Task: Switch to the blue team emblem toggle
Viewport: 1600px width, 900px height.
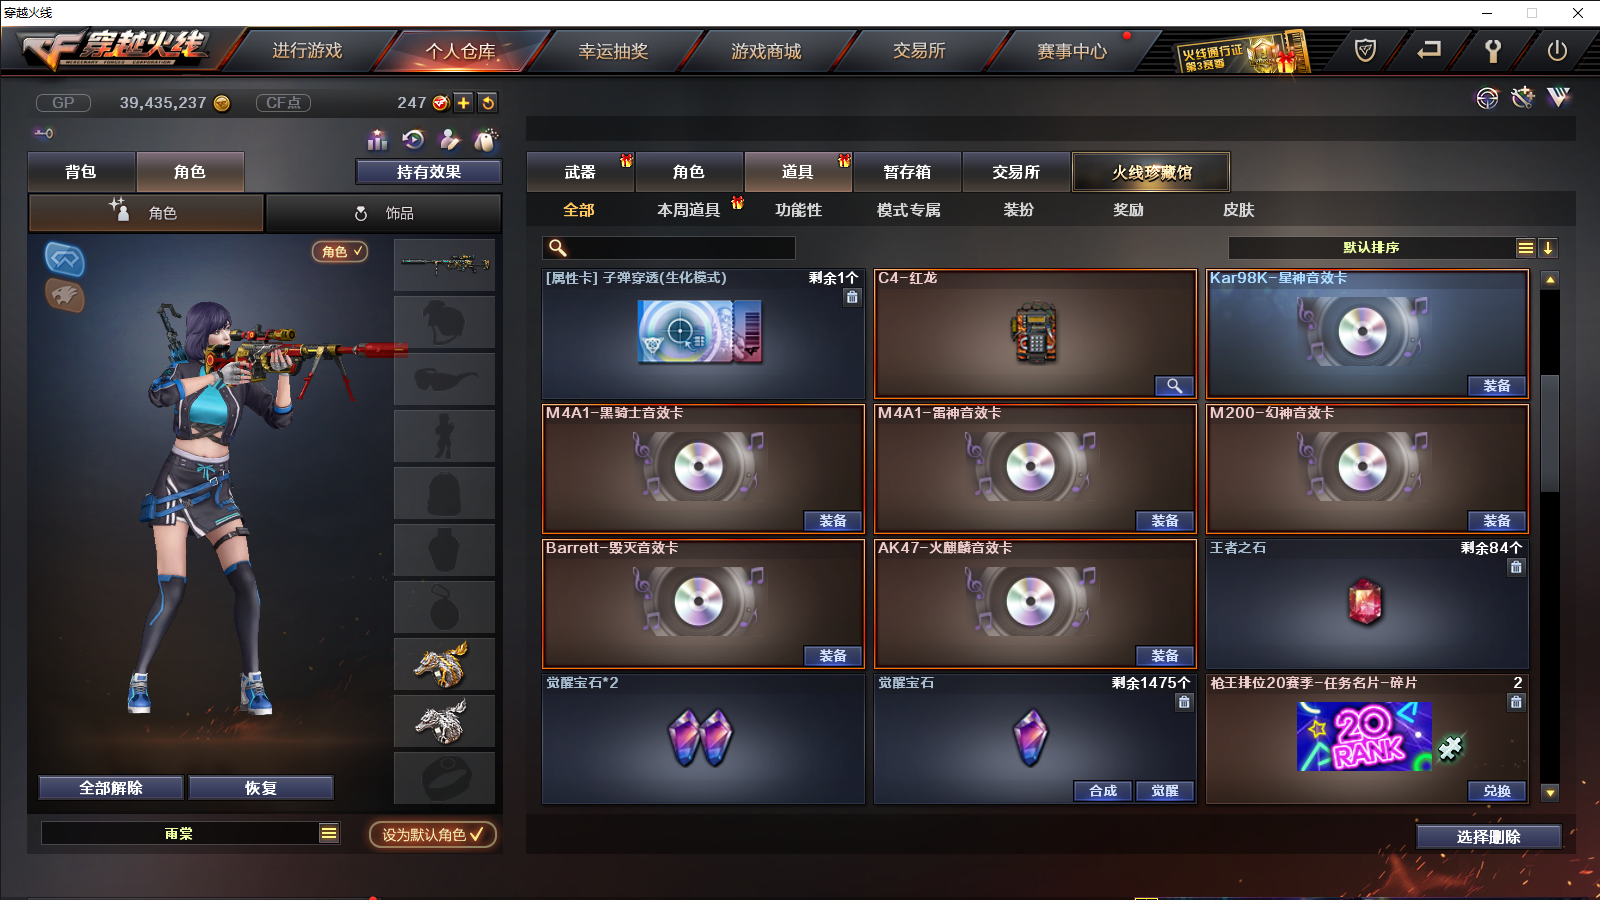Action: 65,259
